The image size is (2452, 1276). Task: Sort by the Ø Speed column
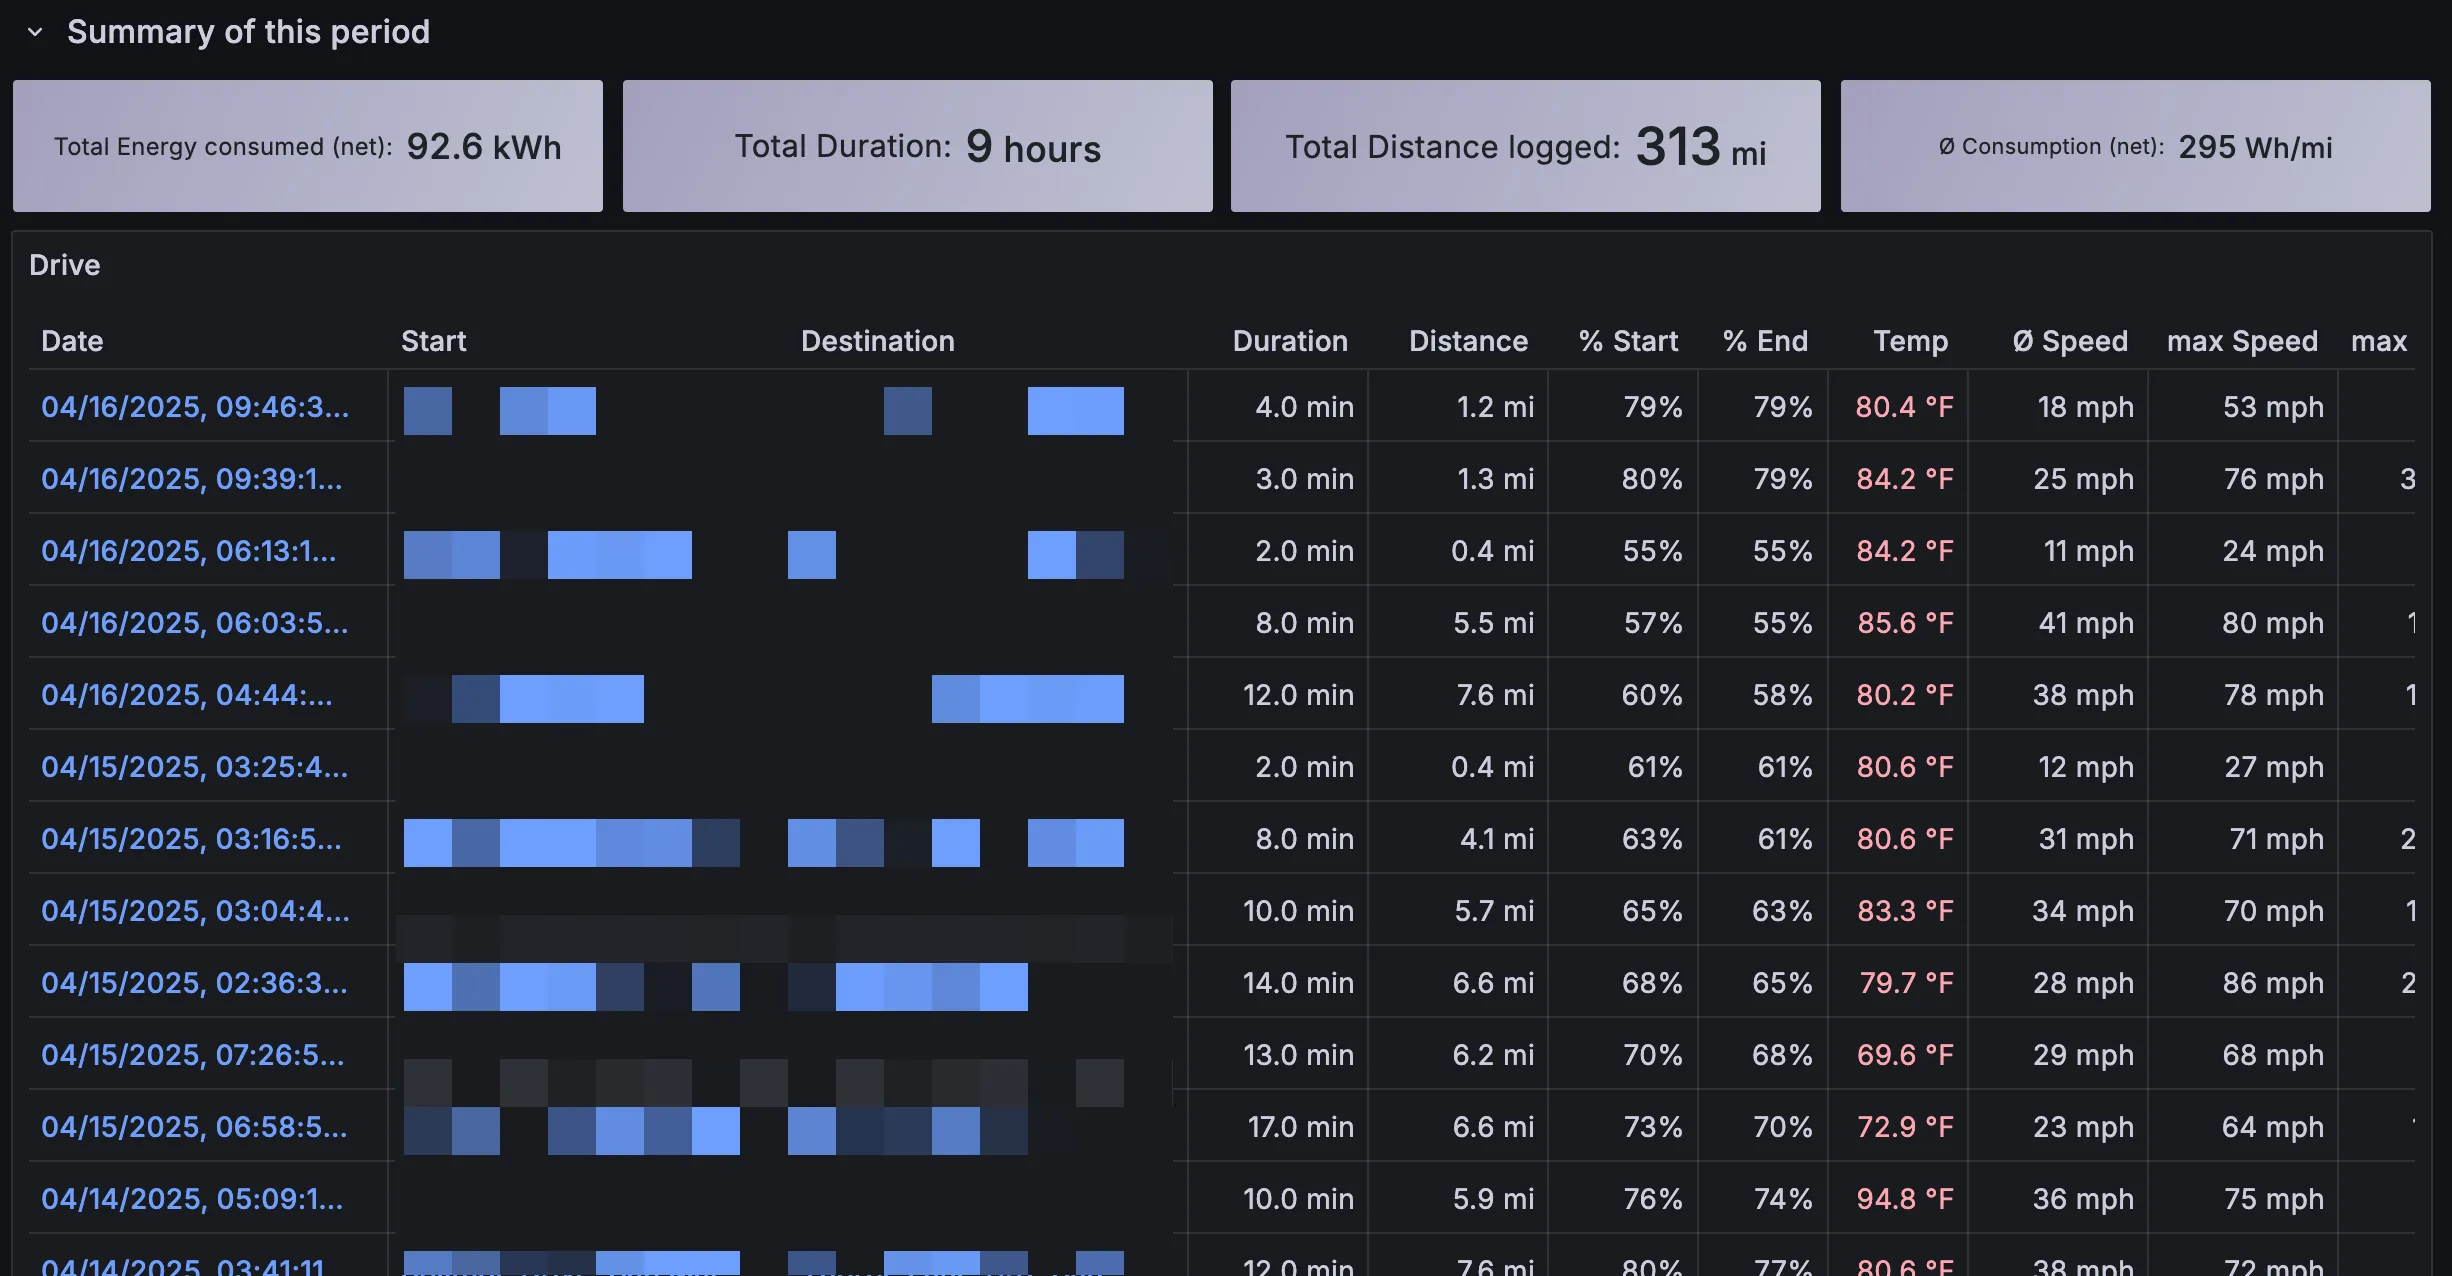click(x=2070, y=341)
